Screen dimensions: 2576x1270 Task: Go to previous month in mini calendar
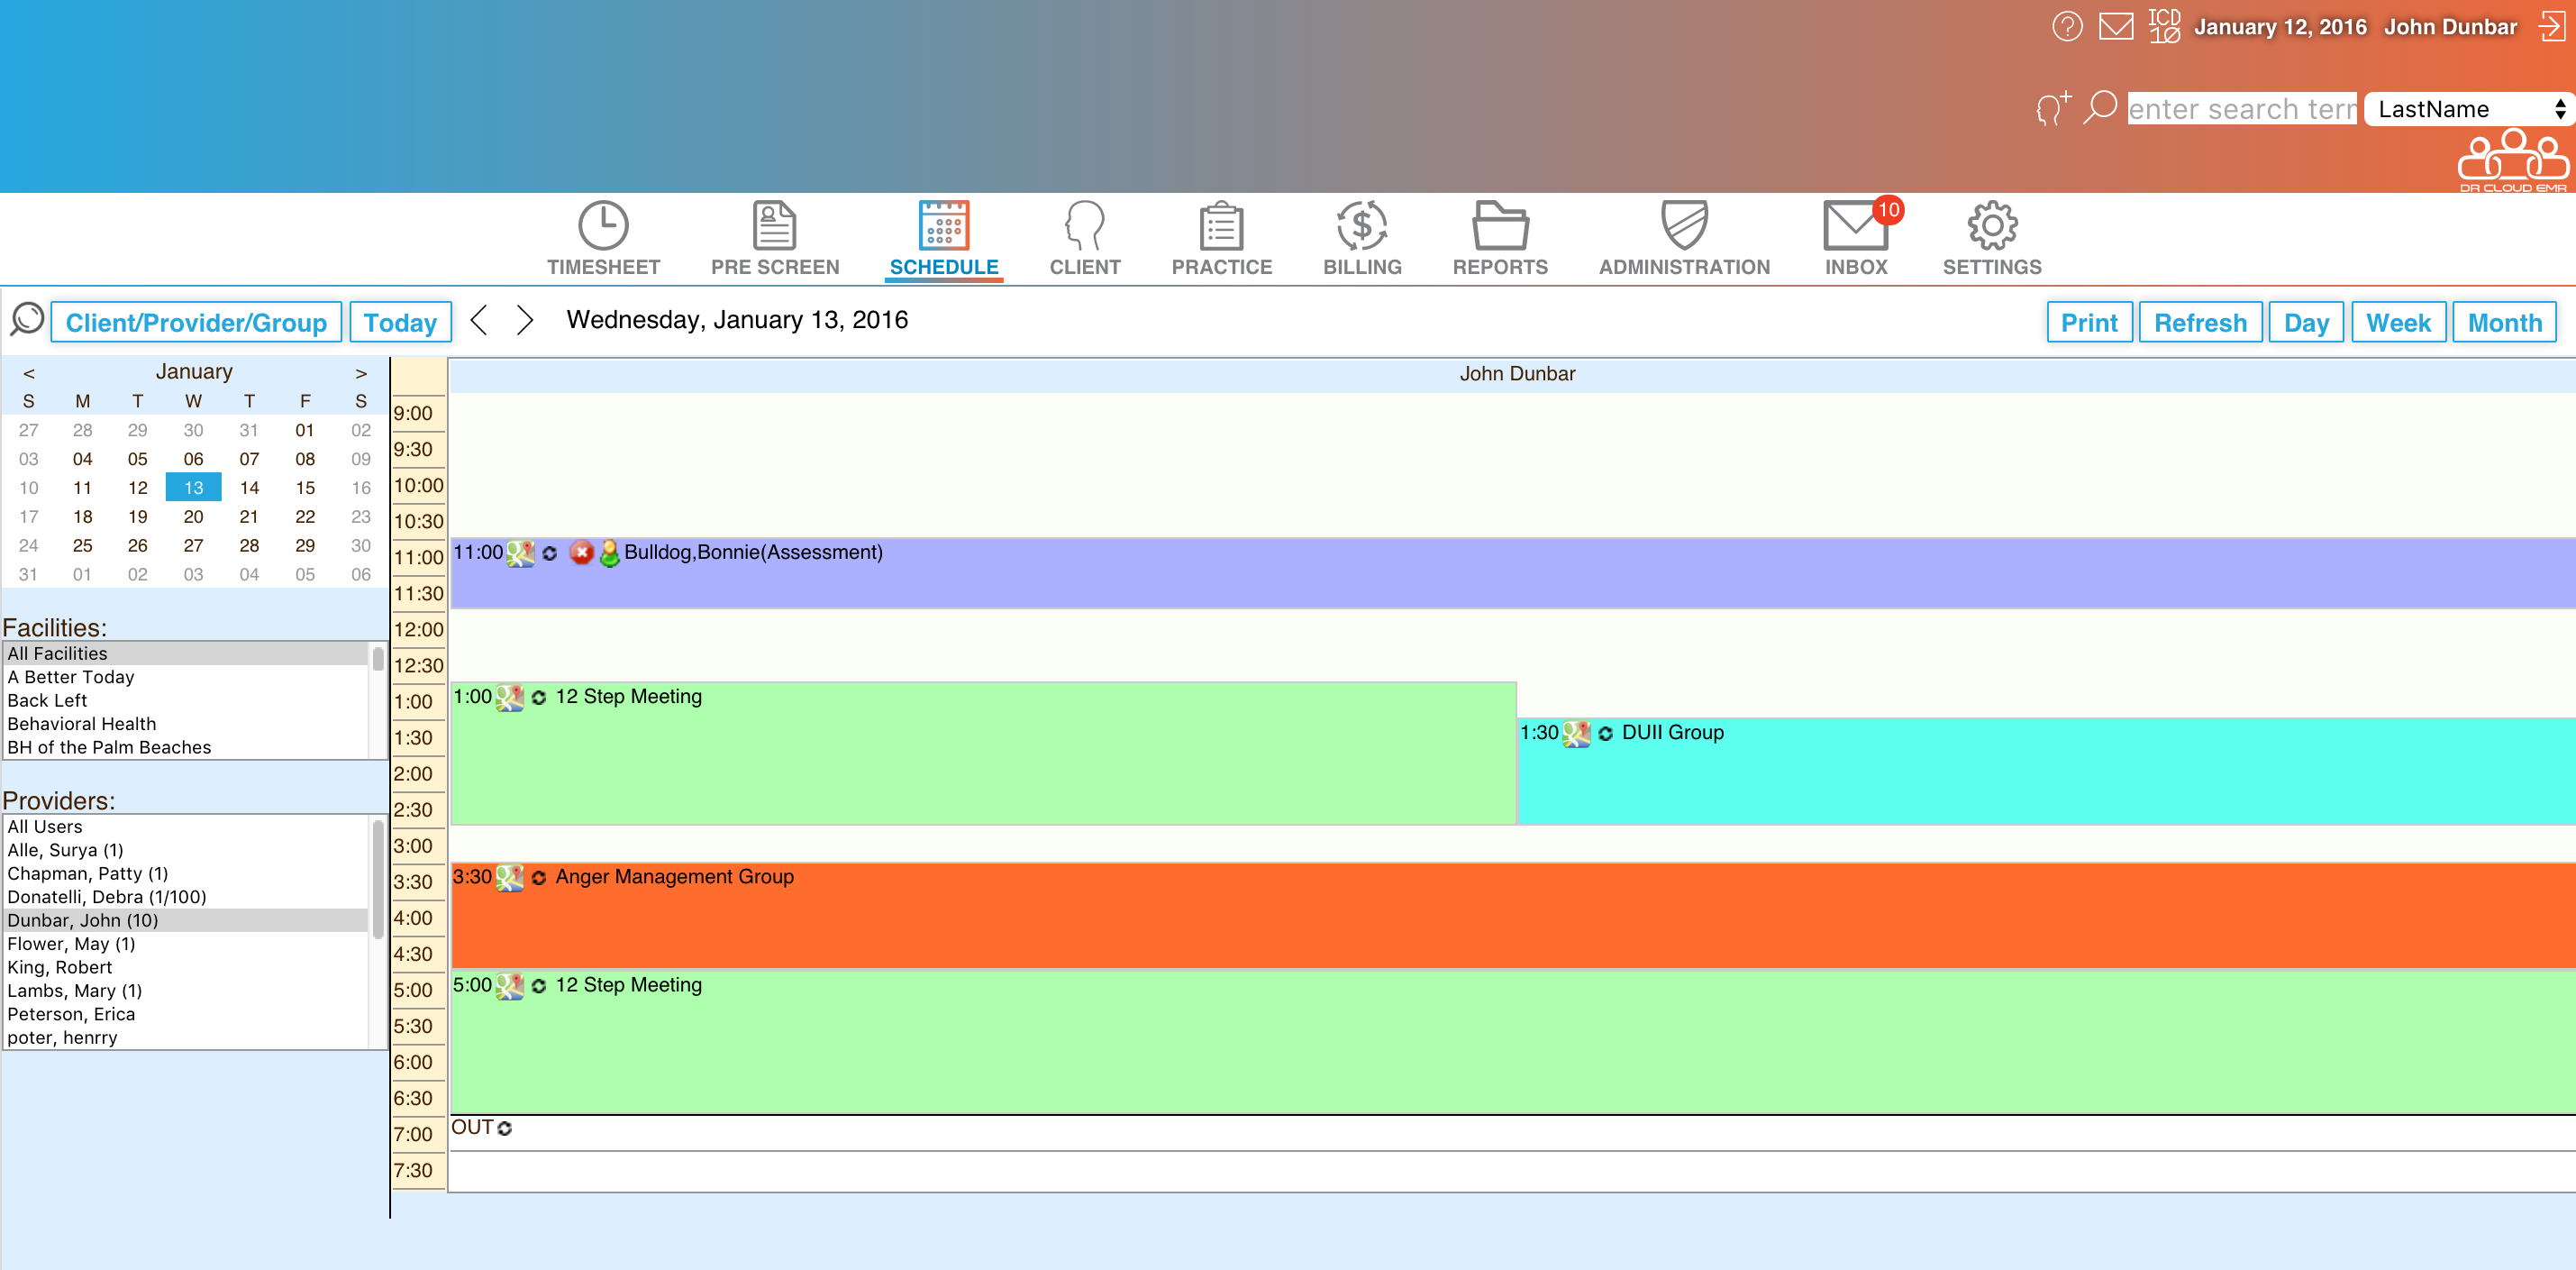(x=29, y=373)
